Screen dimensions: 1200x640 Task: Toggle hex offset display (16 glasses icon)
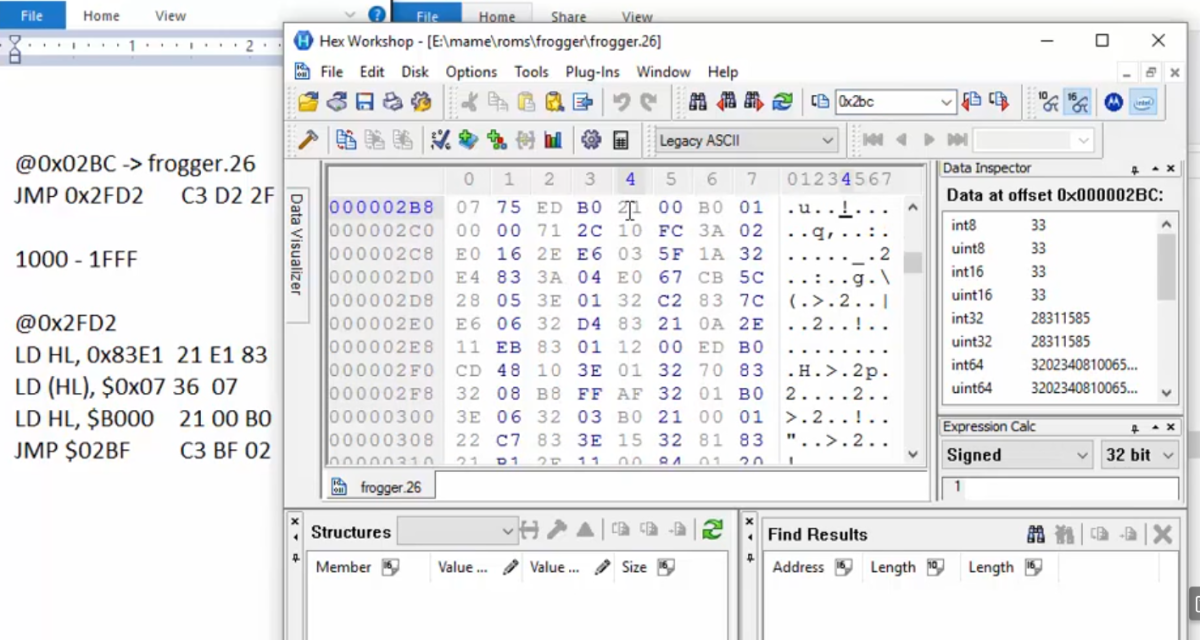click(1077, 102)
